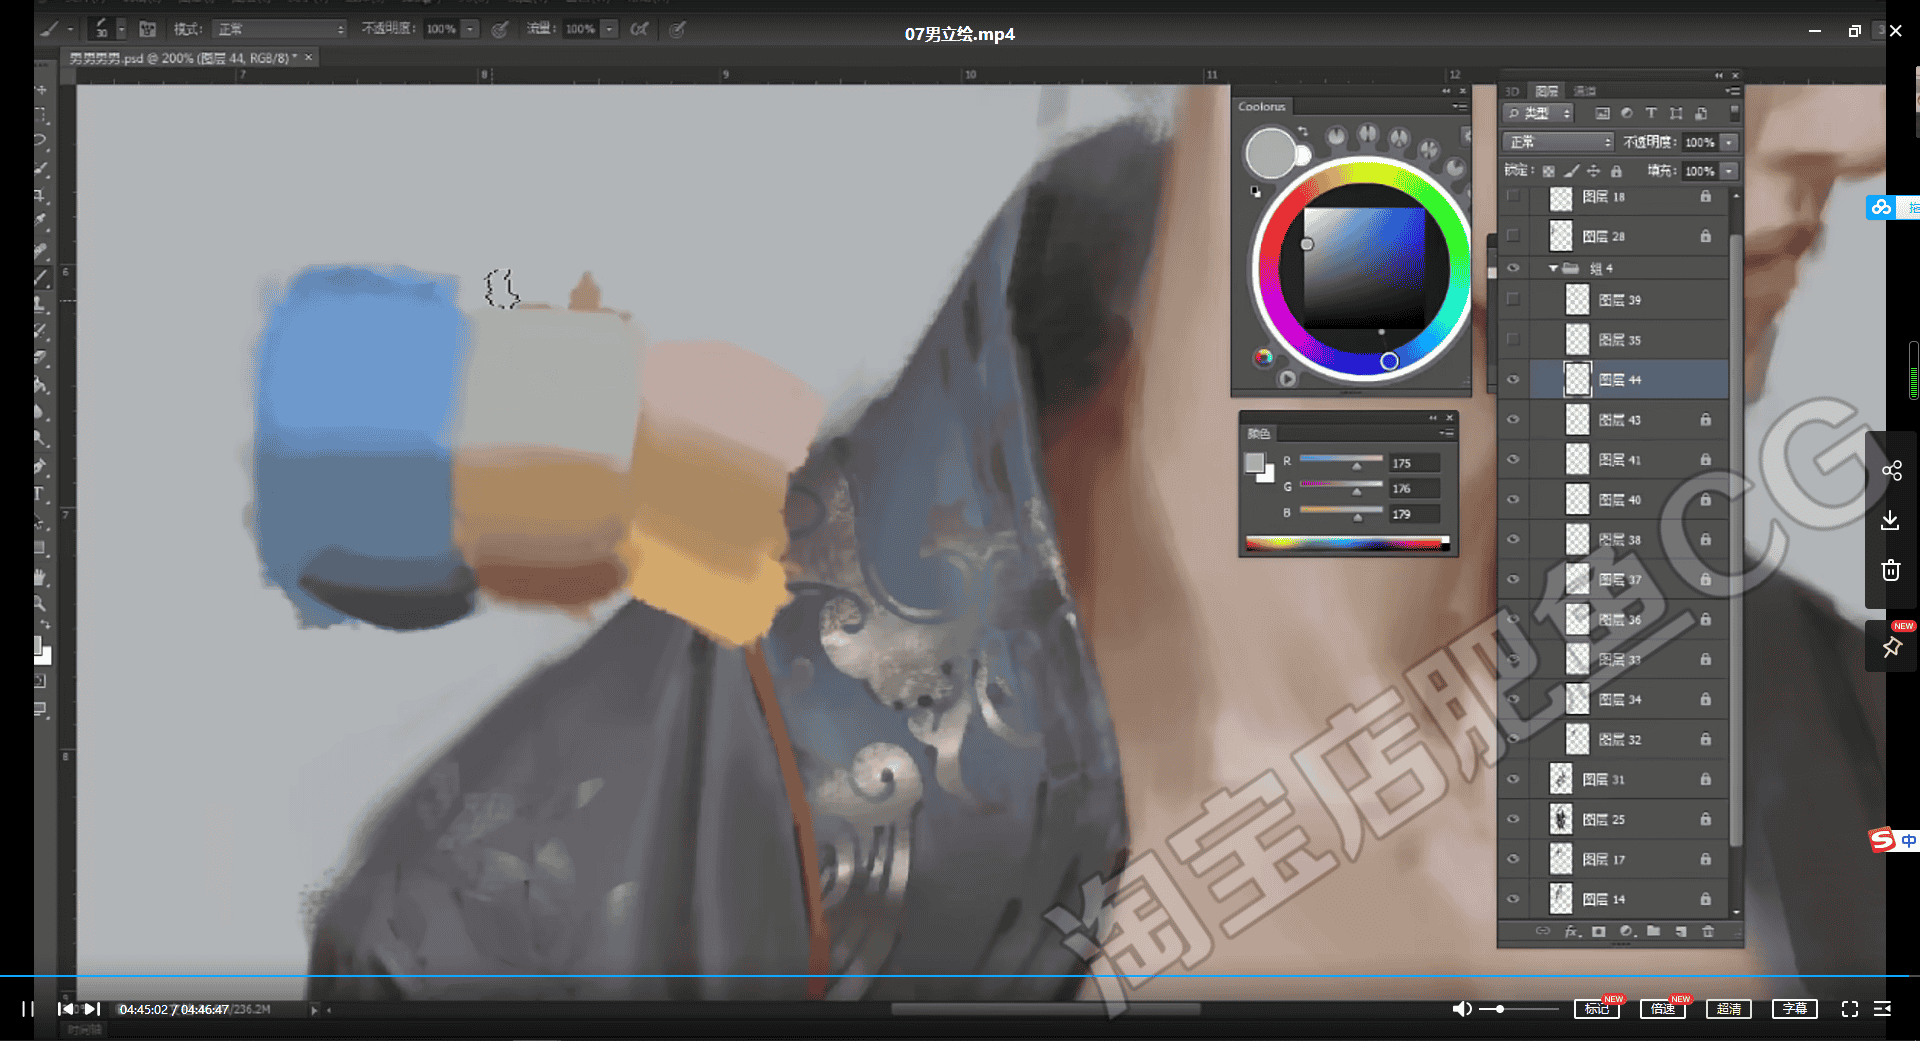Screen dimensions: 1920x1041
Task: Click the delete layer trash icon
Action: tap(1708, 931)
